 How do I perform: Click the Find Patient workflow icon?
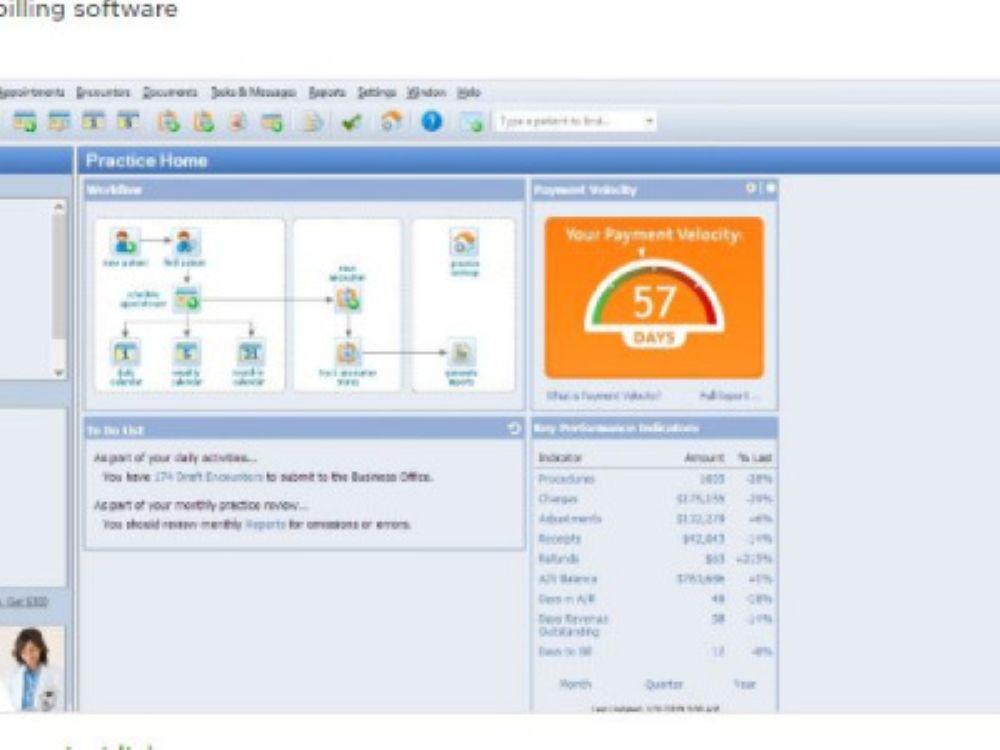click(x=186, y=242)
